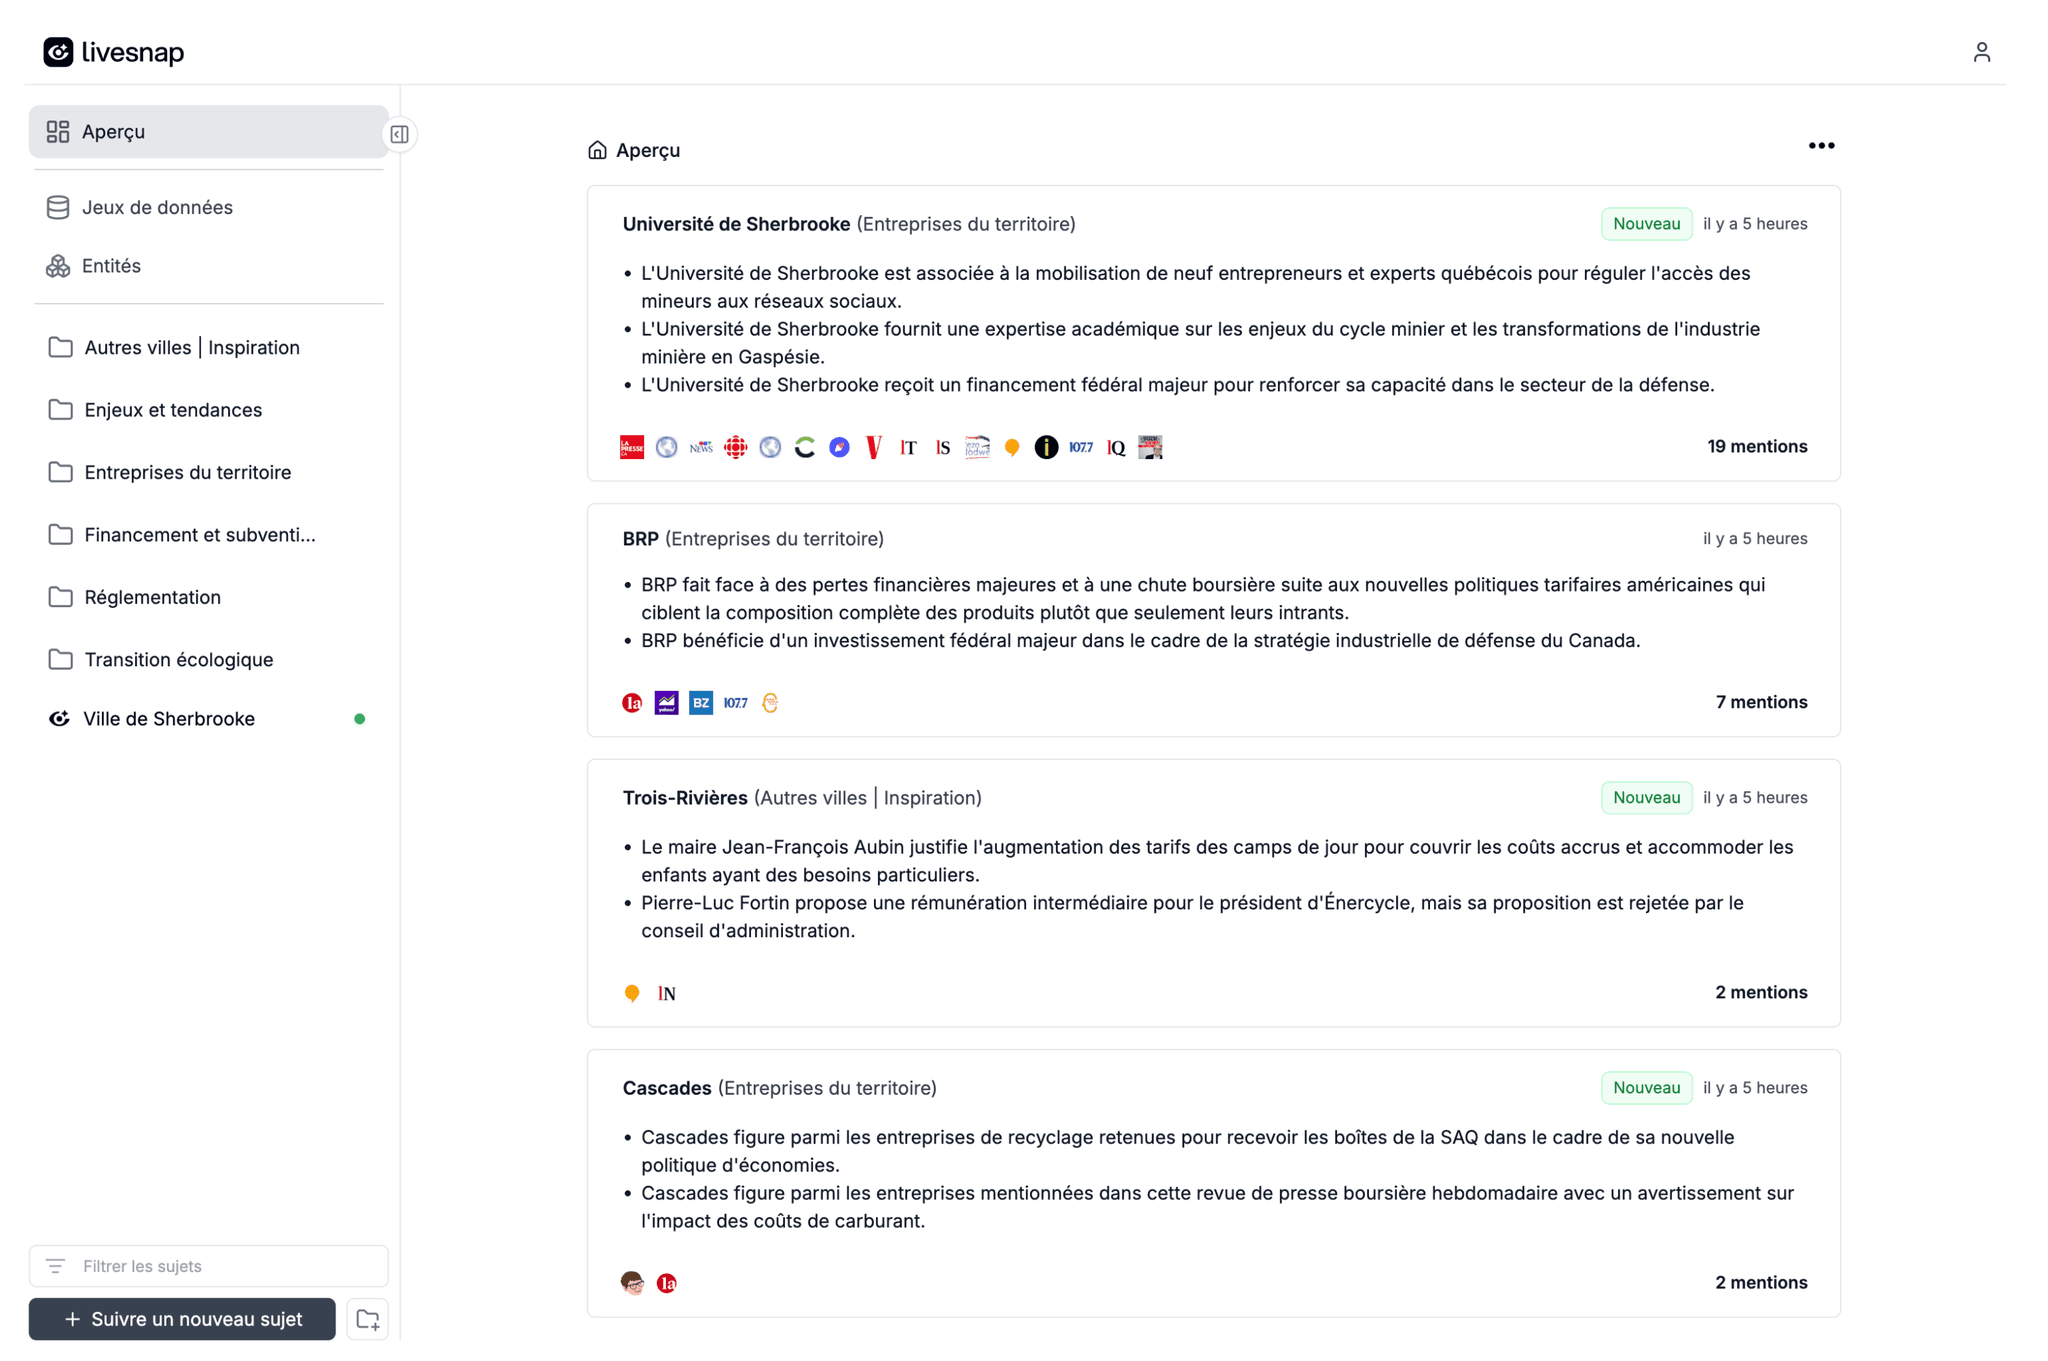Click the red 'la' icon in Cascades card
The width and height of the screenshot is (2048, 1361).
tap(667, 1283)
